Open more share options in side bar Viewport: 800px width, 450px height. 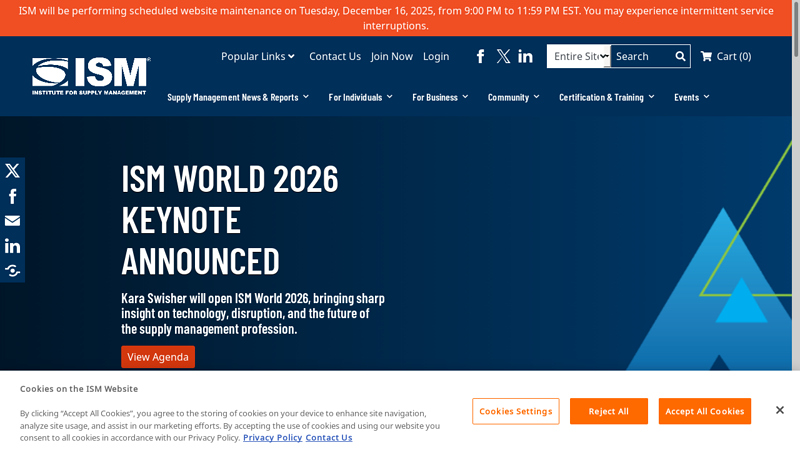(12, 270)
